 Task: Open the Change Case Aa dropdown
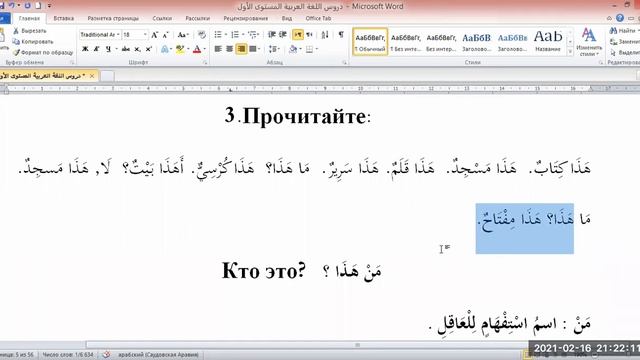tap(183, 35)
